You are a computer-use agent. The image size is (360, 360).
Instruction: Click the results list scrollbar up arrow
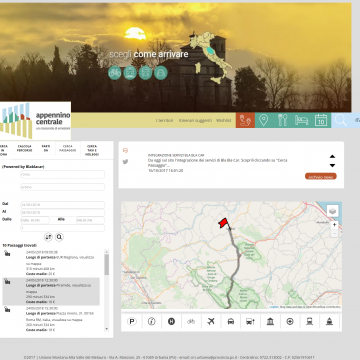point(107,252)
